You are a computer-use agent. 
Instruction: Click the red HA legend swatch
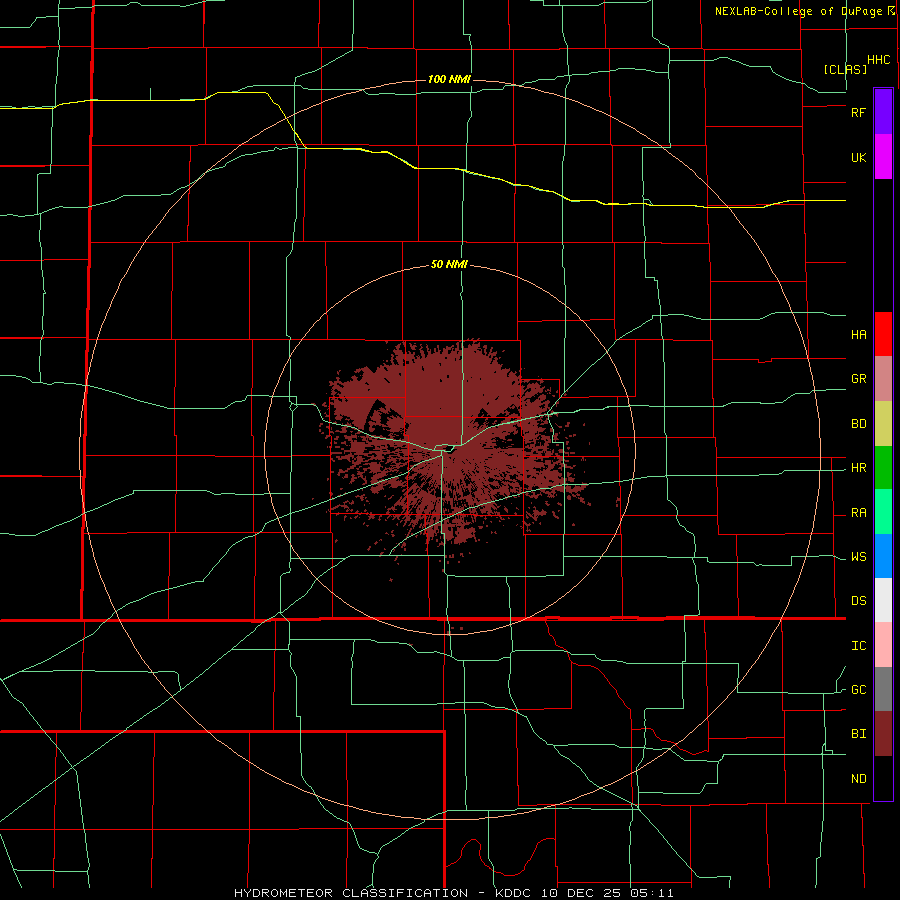pos(883,334)
